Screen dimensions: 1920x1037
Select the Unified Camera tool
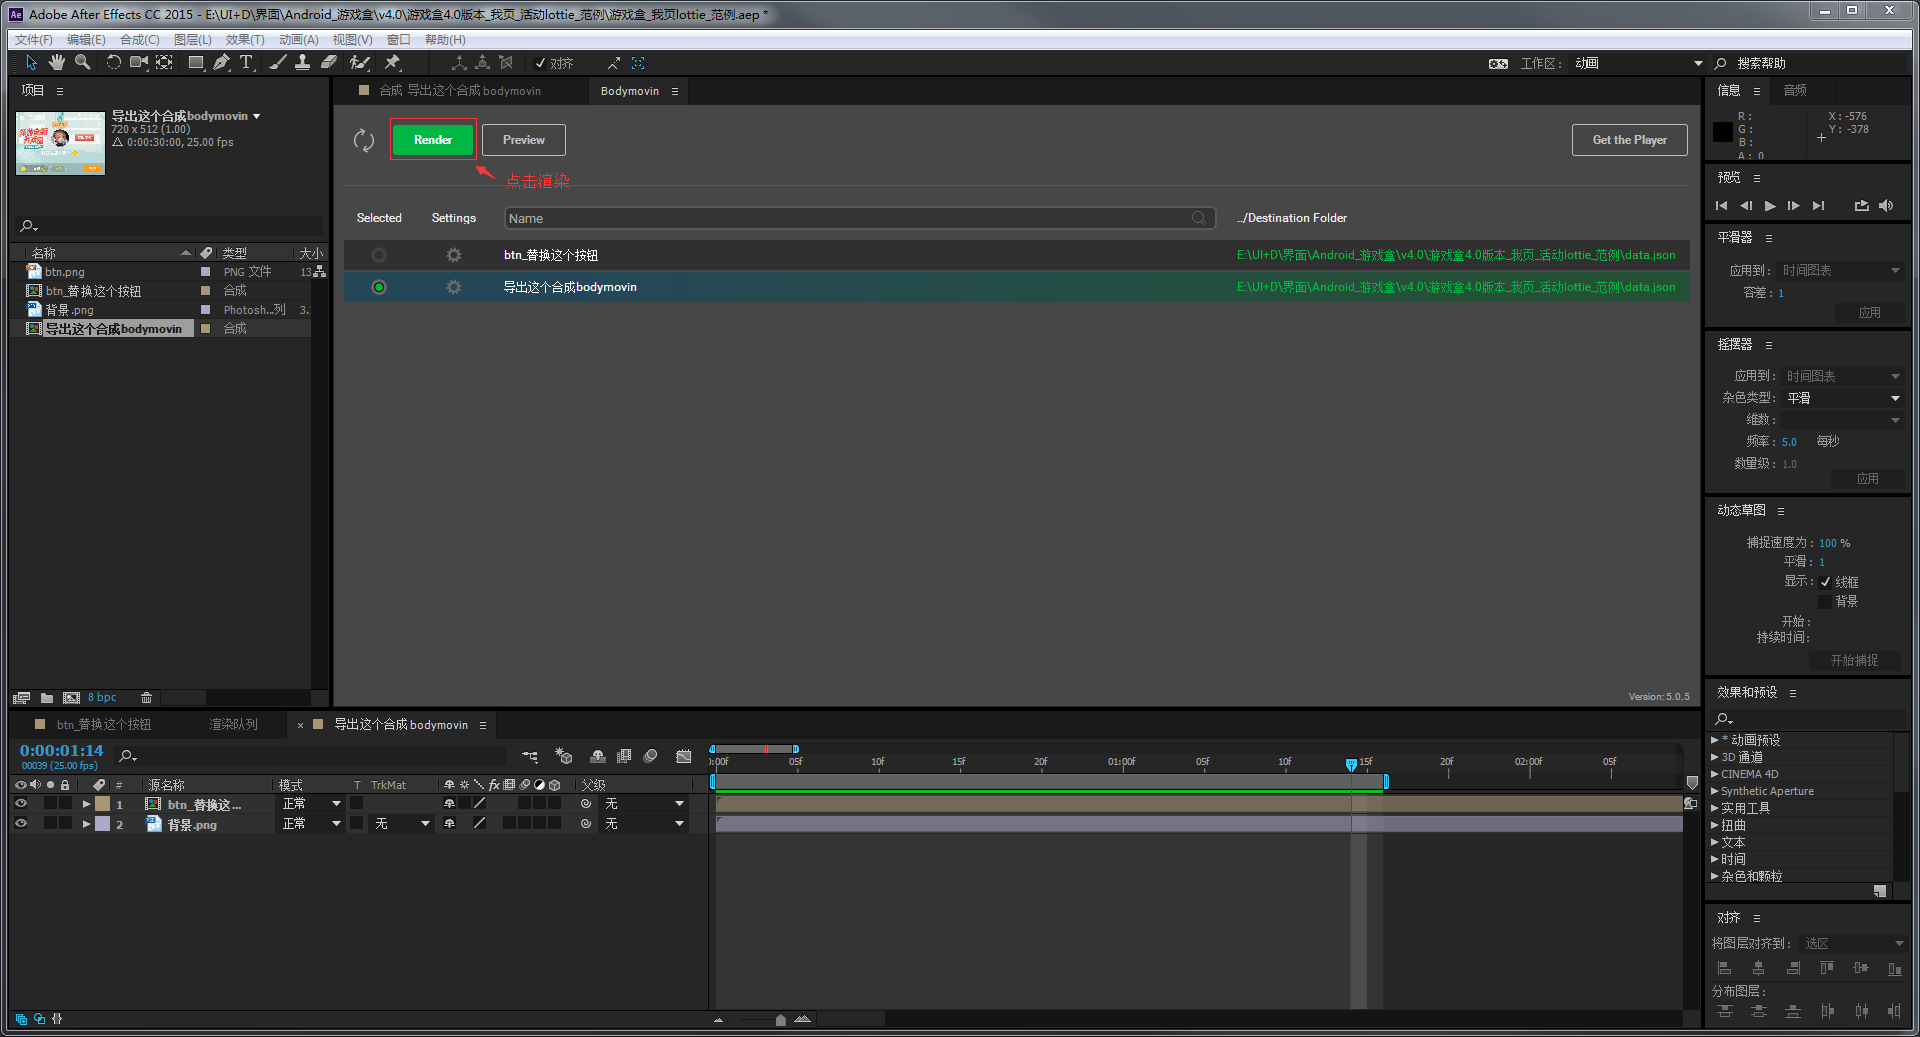pyautogui.click(x=139, y=63)
